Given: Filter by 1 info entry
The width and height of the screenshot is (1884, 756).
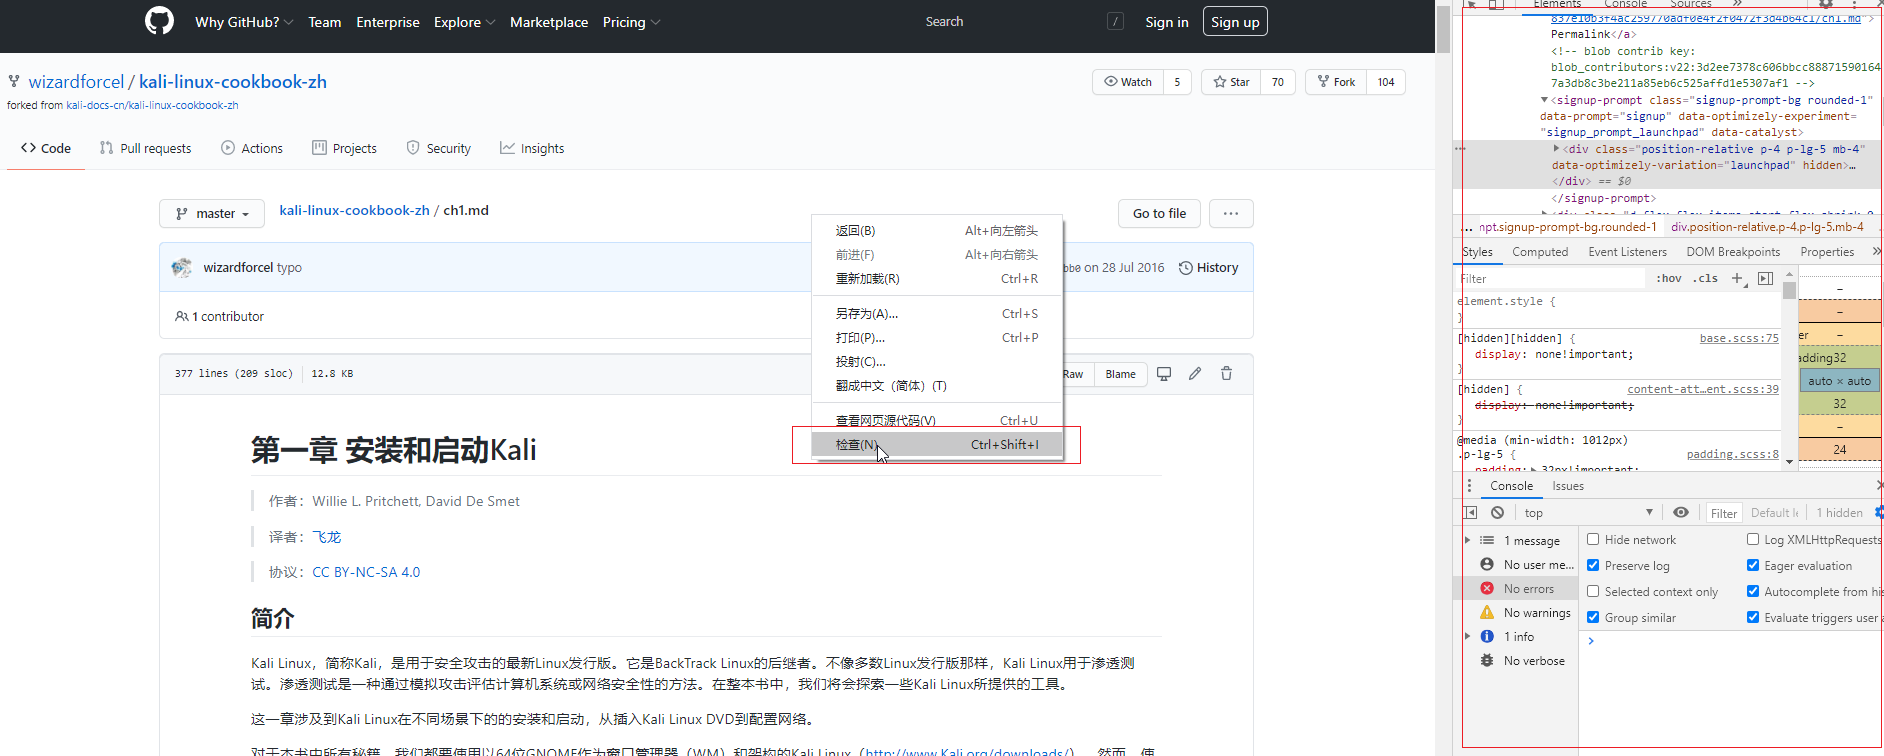Looking at the screenshot, I should (1507, 637).
